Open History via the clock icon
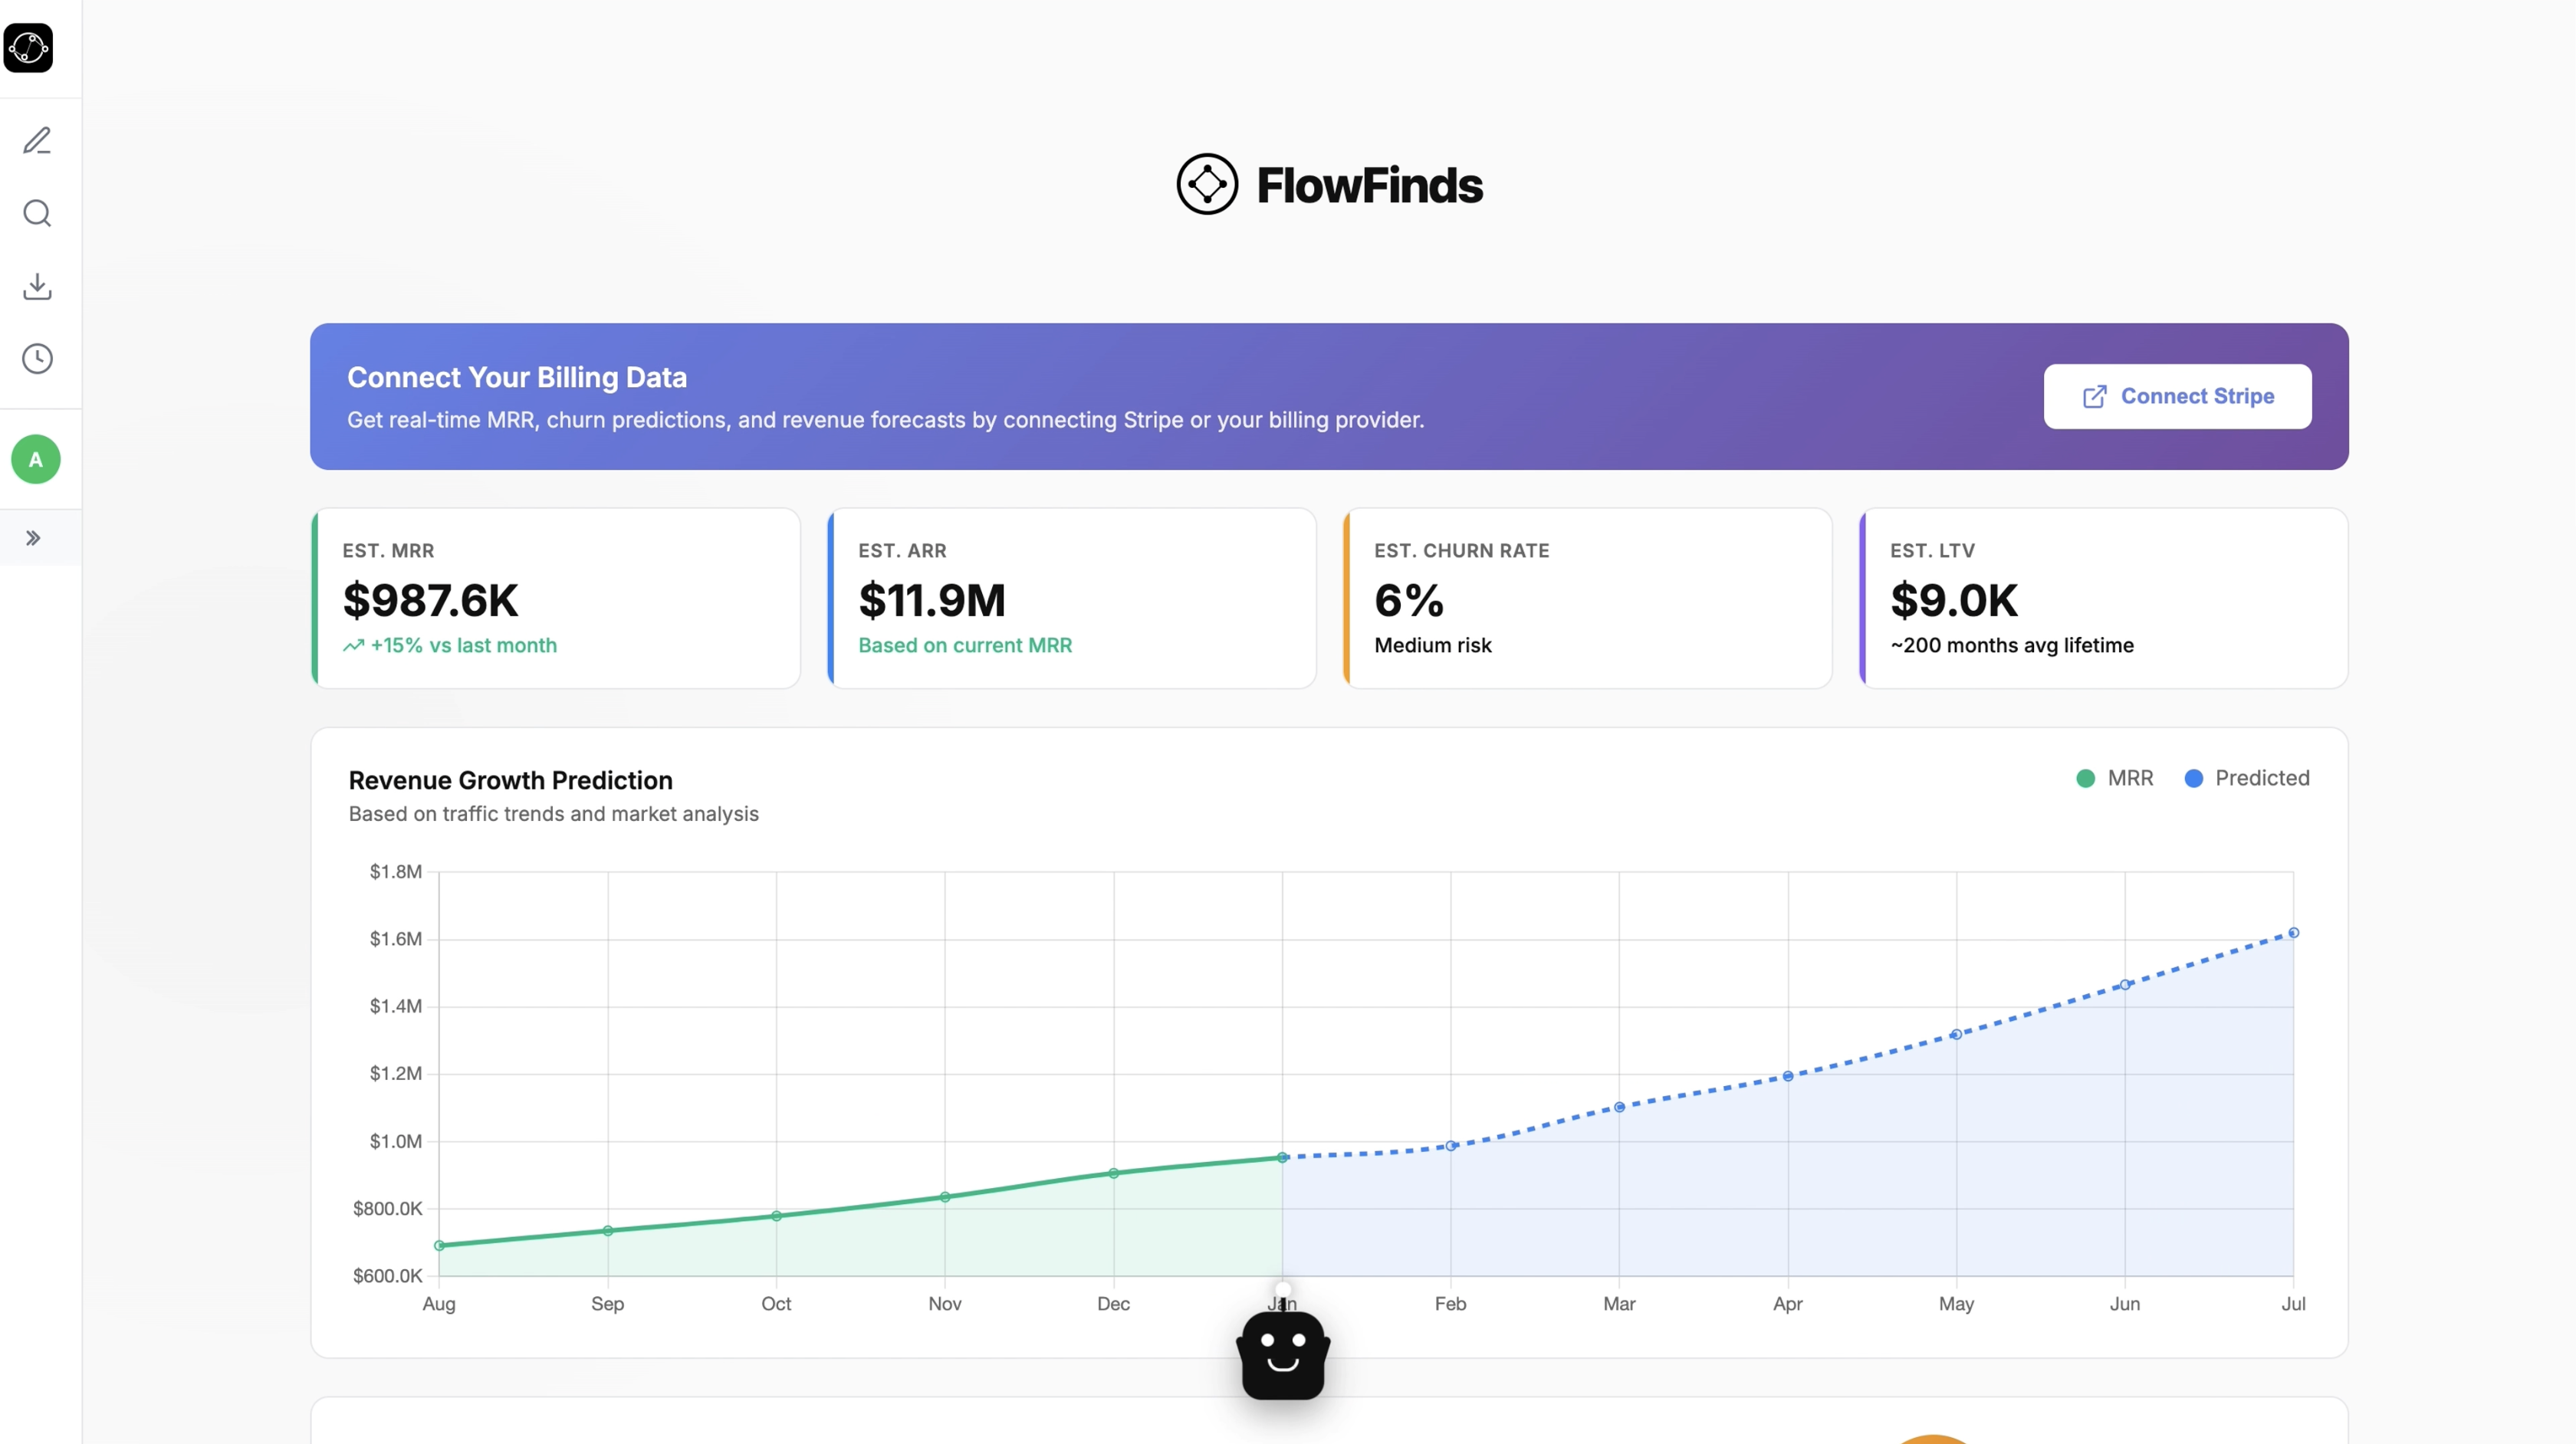This screenshot has width=2576, height=1444. point(37,358)
